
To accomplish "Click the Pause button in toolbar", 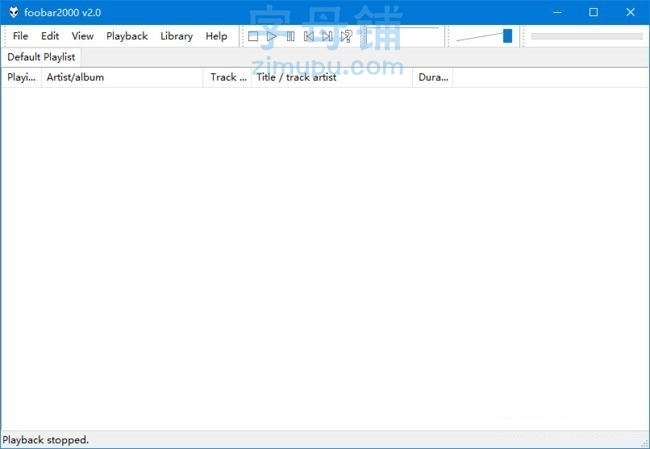I will tap(291, 36).
